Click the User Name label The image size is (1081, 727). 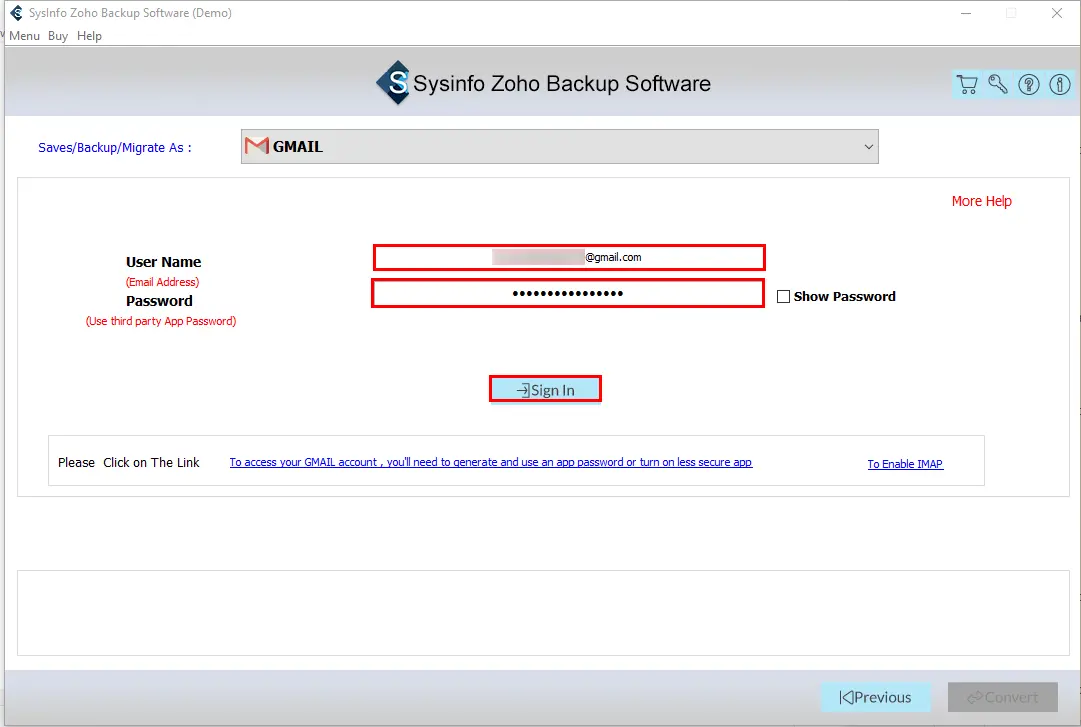pyautogui.click(x=163, y=262)
